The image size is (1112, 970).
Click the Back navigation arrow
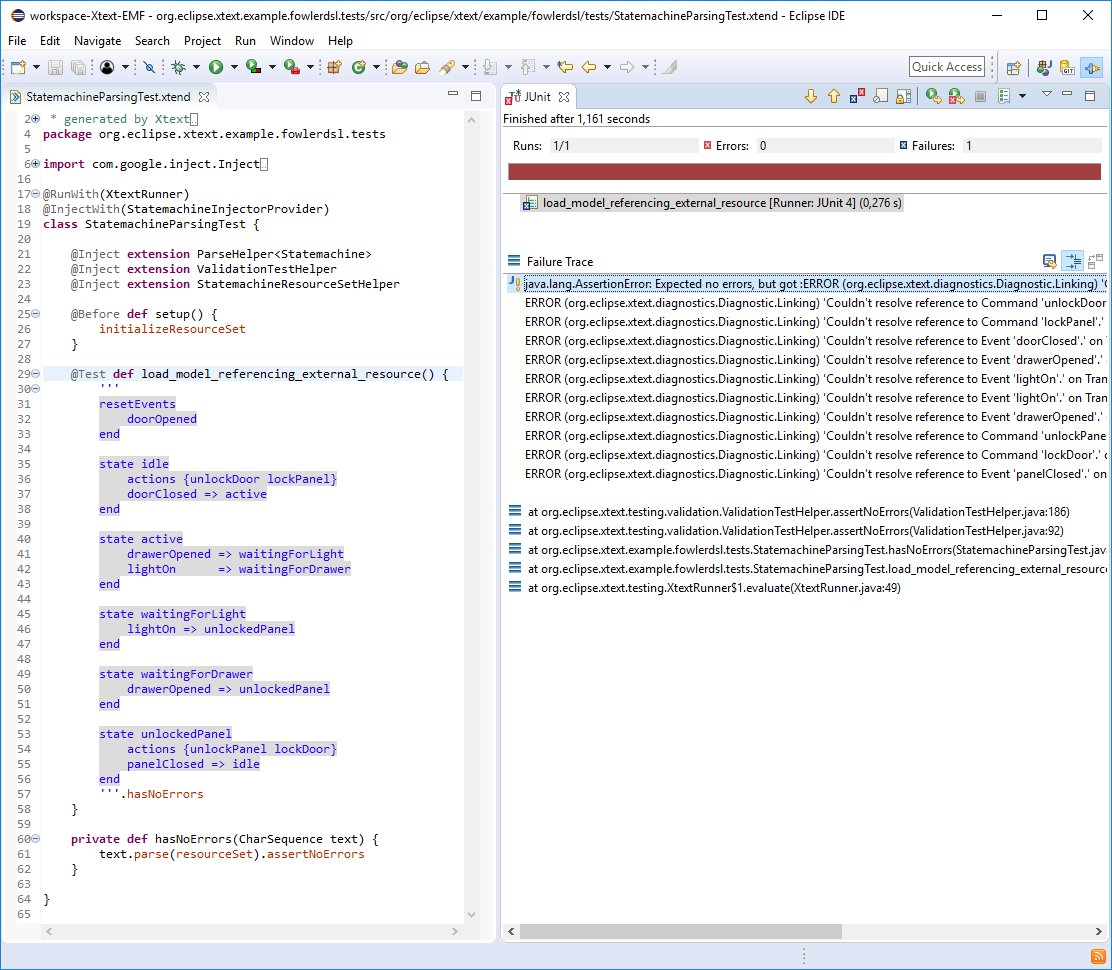pyautogui.click(x=589, y=67)
